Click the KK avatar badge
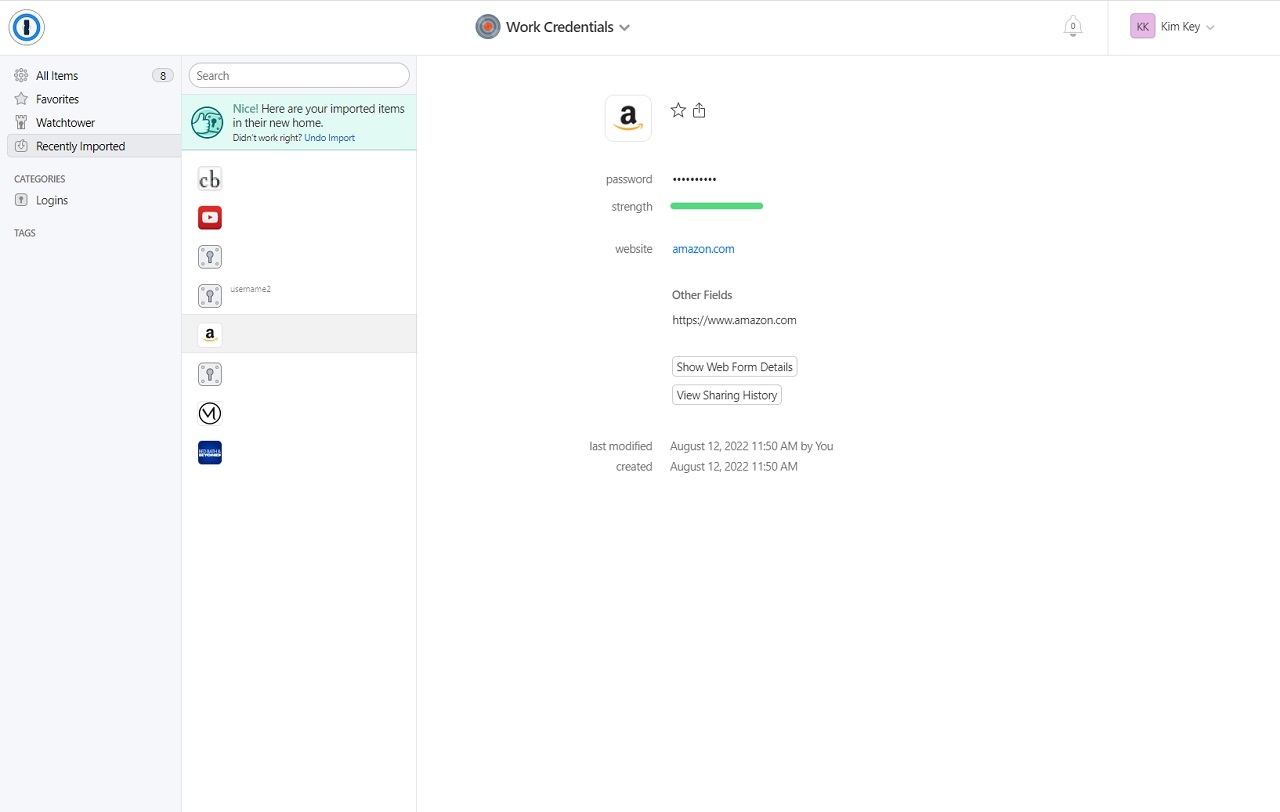Image resolution: width=1280 pixels, height=812 pixels. point(1142,27)
